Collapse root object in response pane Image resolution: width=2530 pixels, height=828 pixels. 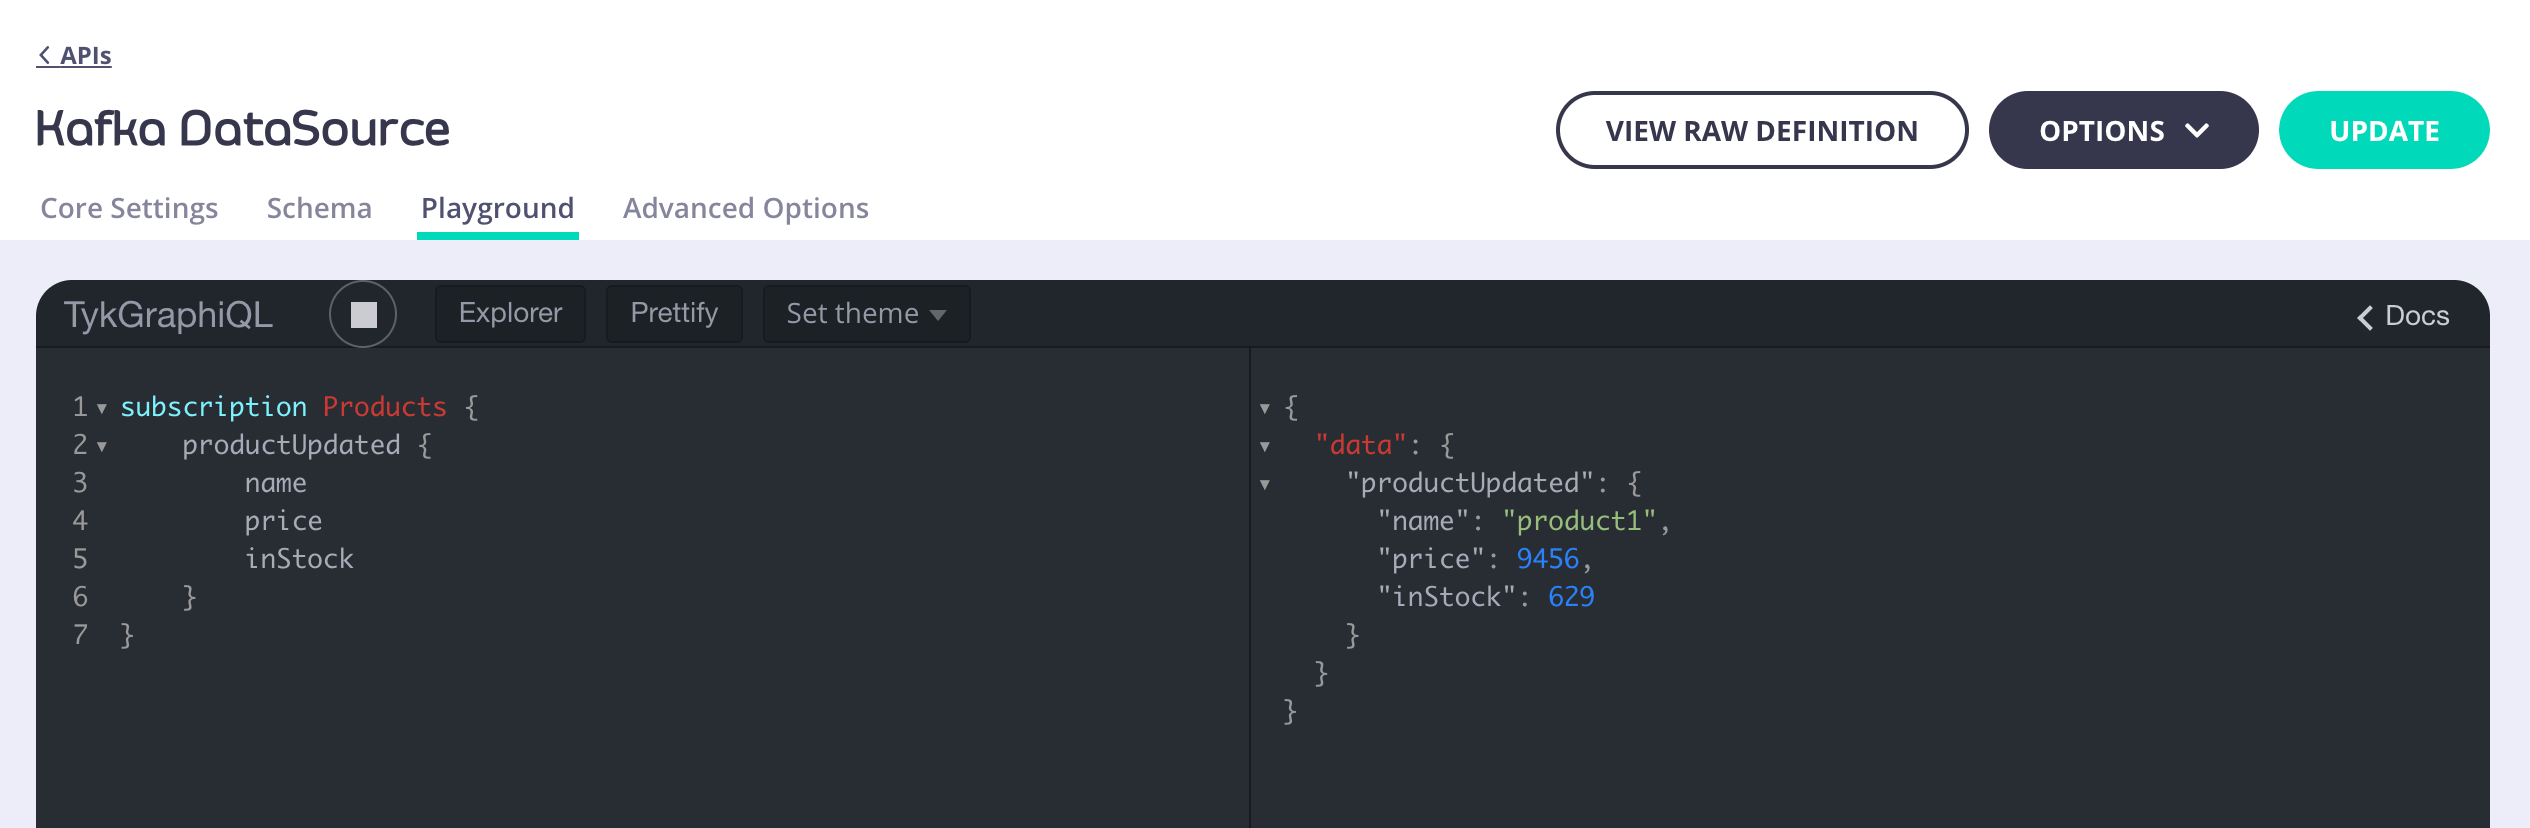point(1264,408)
